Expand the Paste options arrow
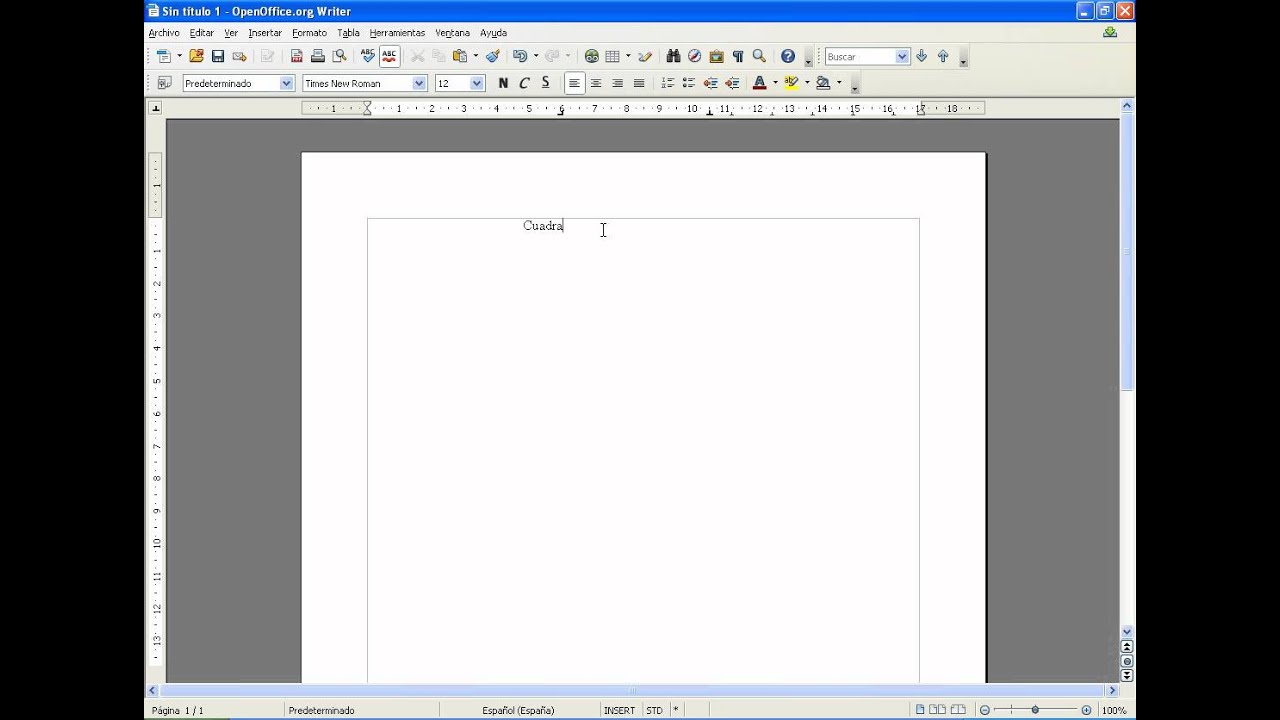The height and width of the screenshot is (720, 1280). coord(475,57)
